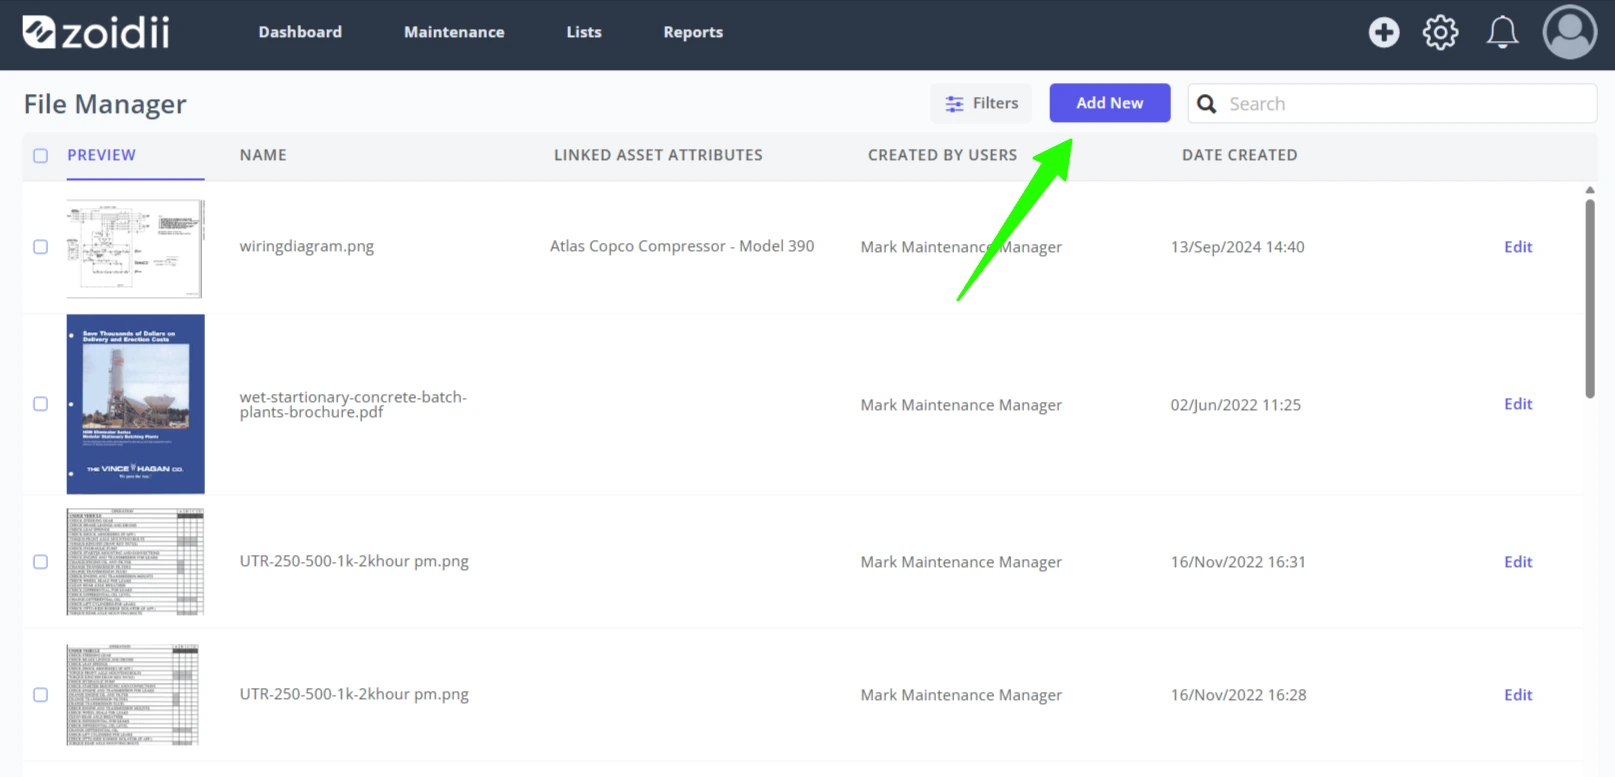
Task: Click the date 02/Jun/2022 11:25
Action: coord(1236,405)
